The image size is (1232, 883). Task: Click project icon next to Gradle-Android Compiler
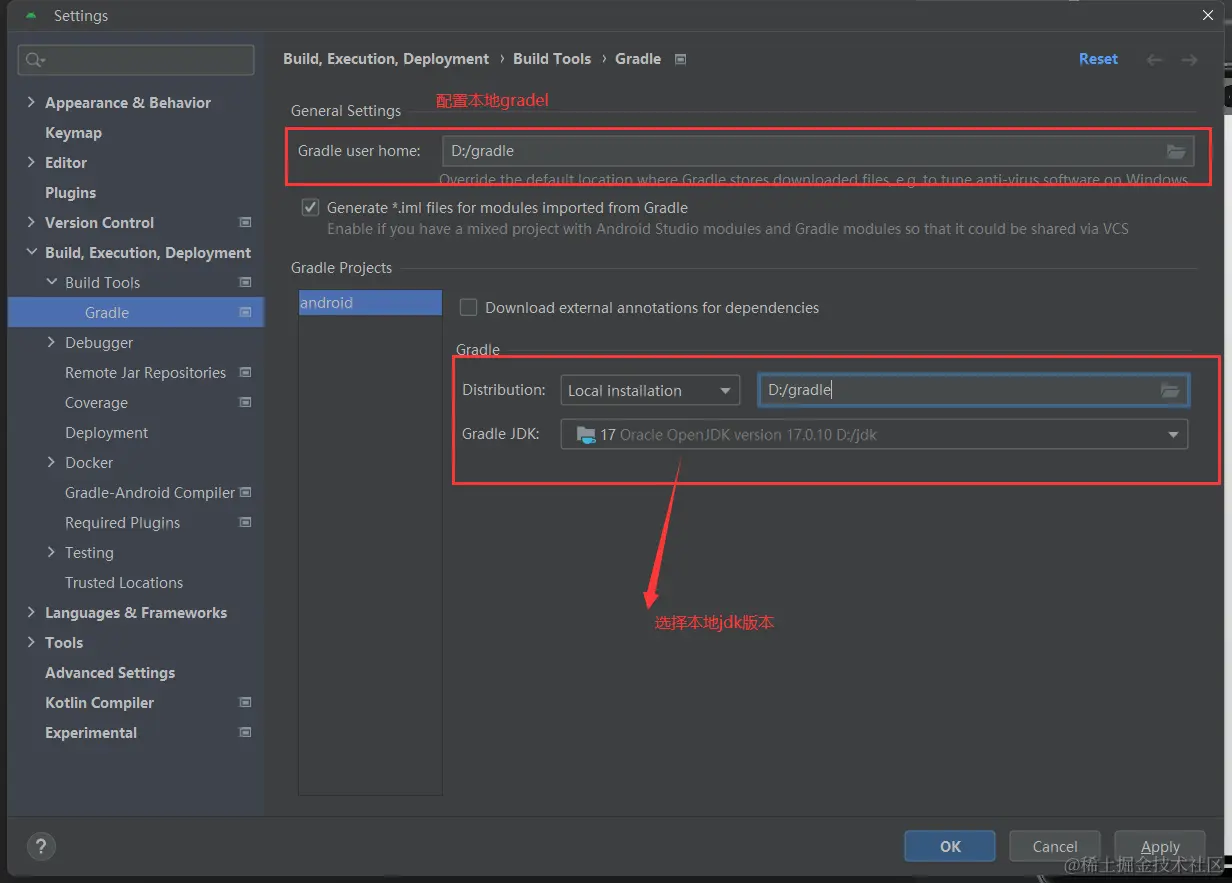246,492
